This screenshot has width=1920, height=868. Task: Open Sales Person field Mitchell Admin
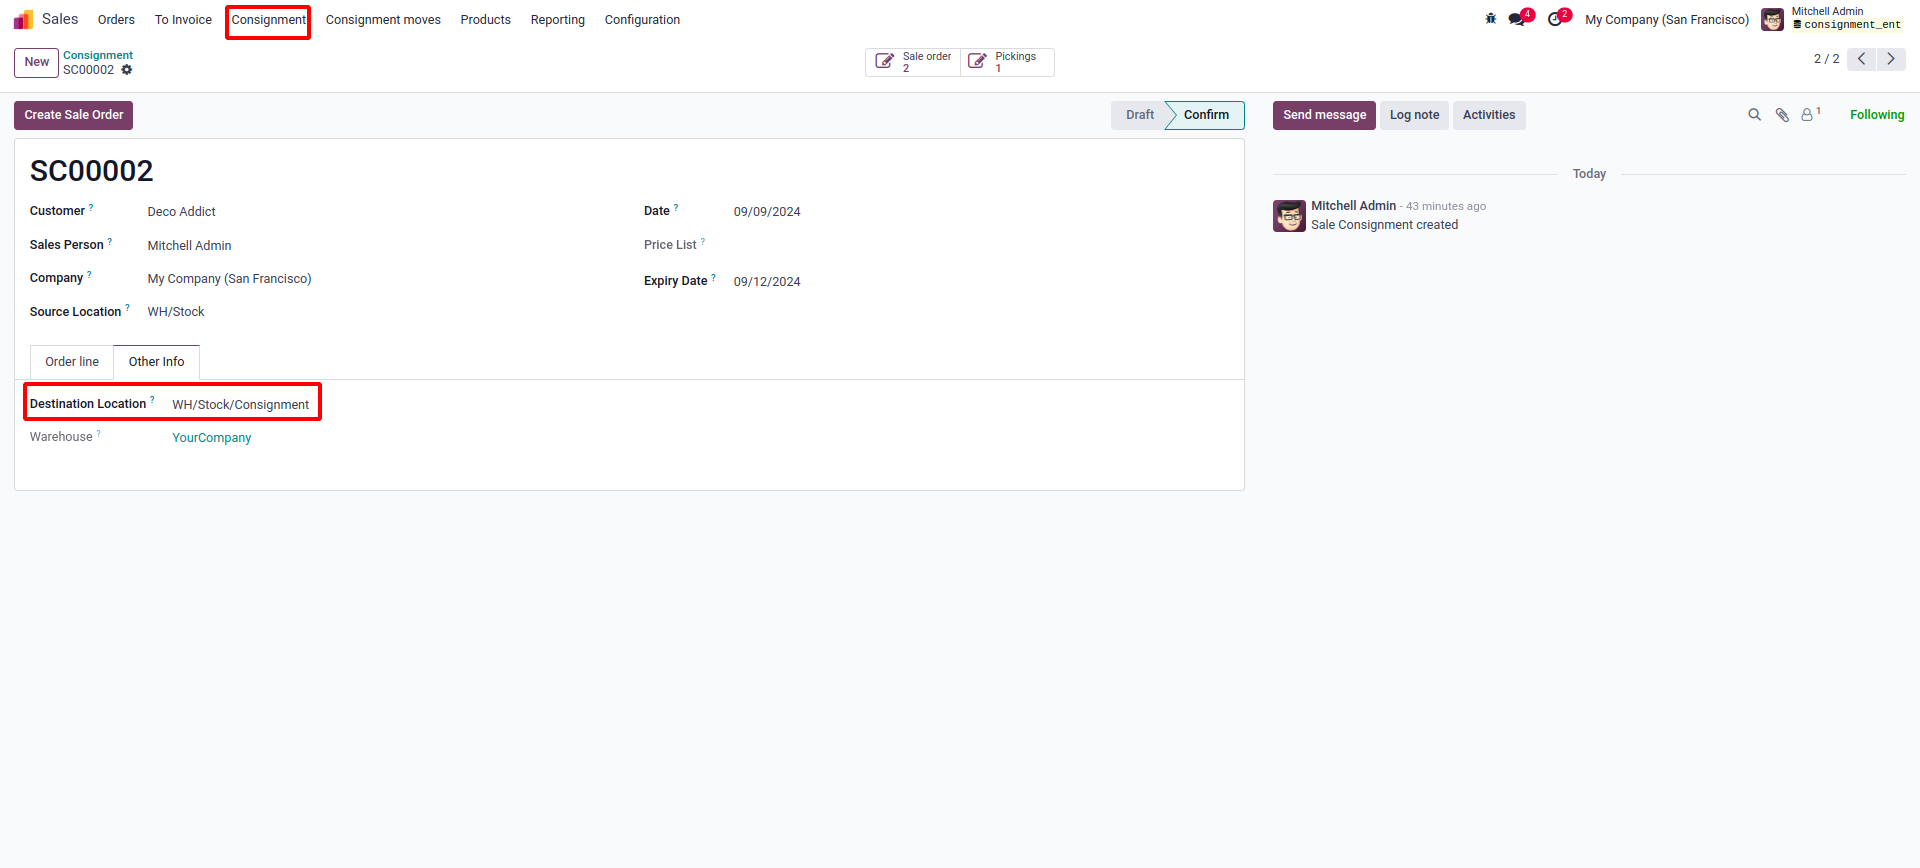tap(189, 246)
